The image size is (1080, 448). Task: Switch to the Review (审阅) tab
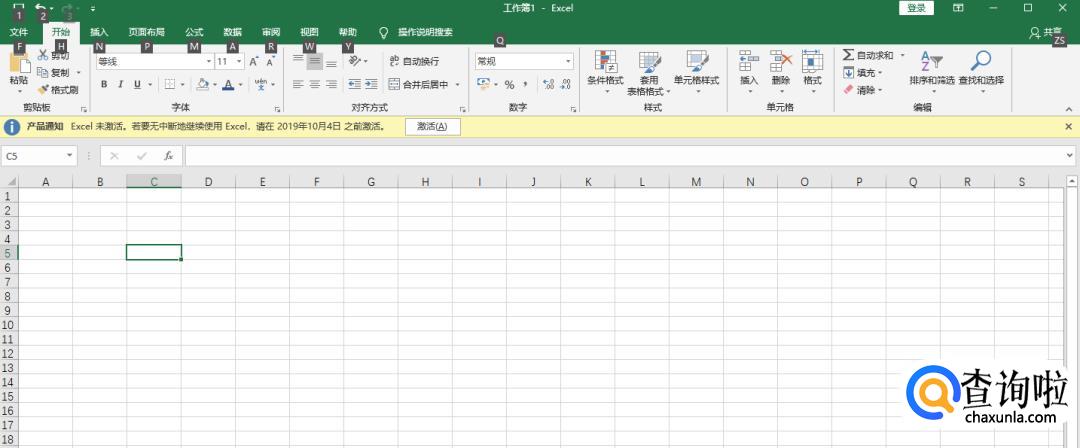click(x=271, y=32)
